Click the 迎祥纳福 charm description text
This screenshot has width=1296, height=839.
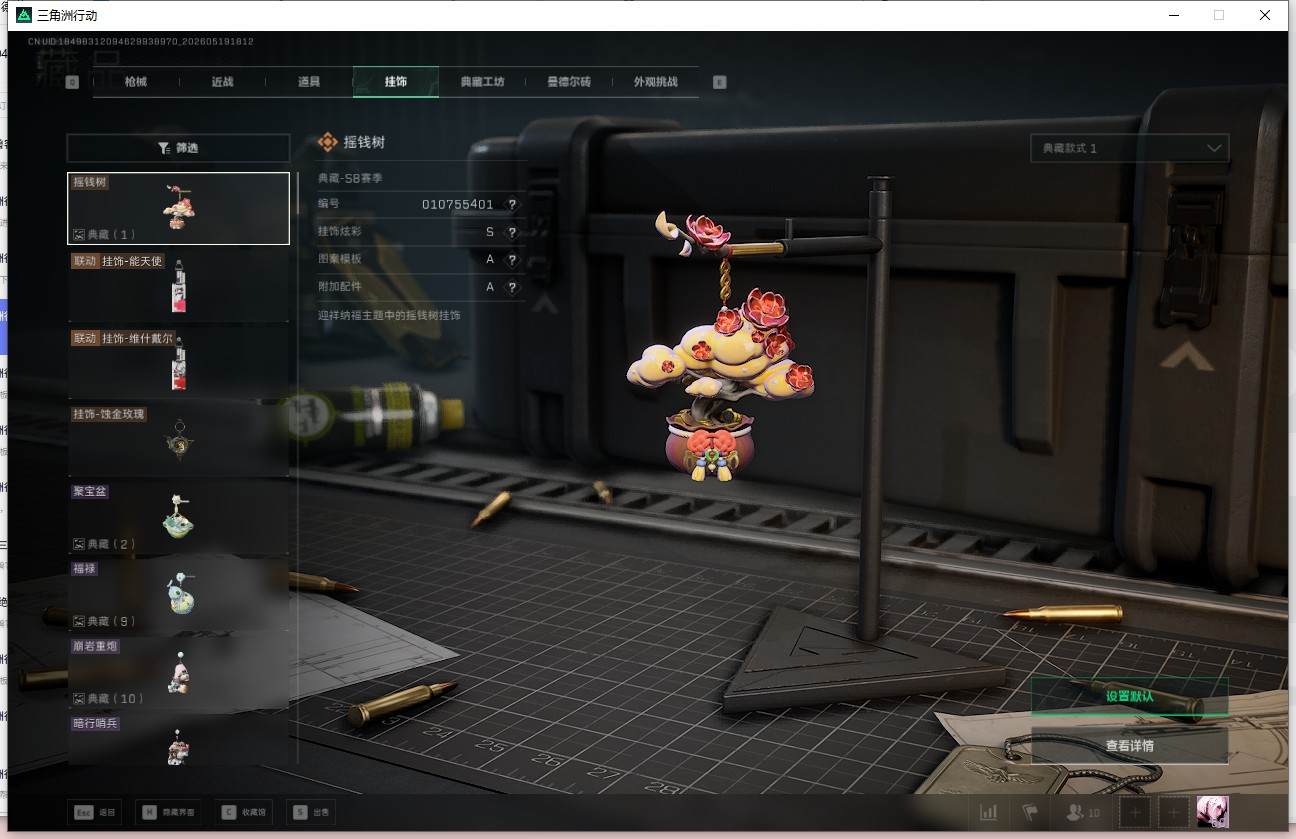[389, 315]
